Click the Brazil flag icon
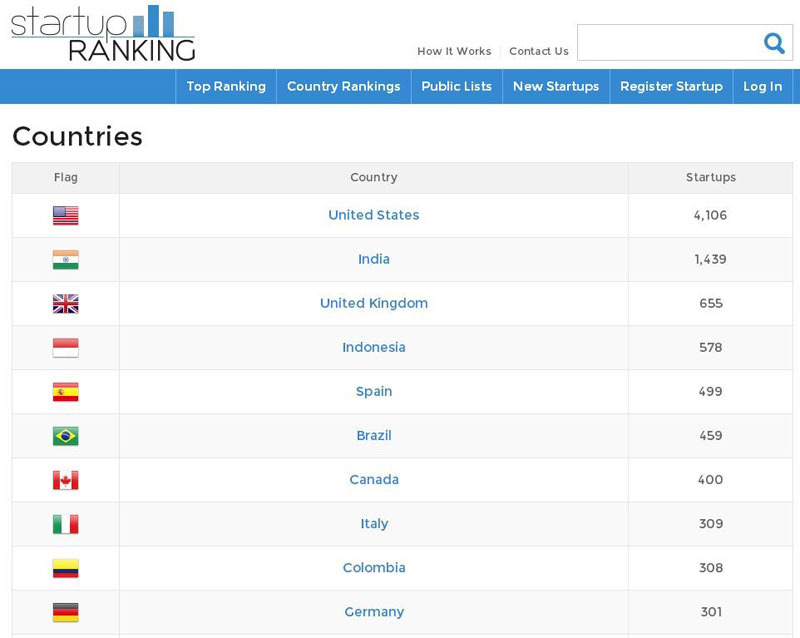800x638 pixels. pyautogui.click(x=66, y=436)
